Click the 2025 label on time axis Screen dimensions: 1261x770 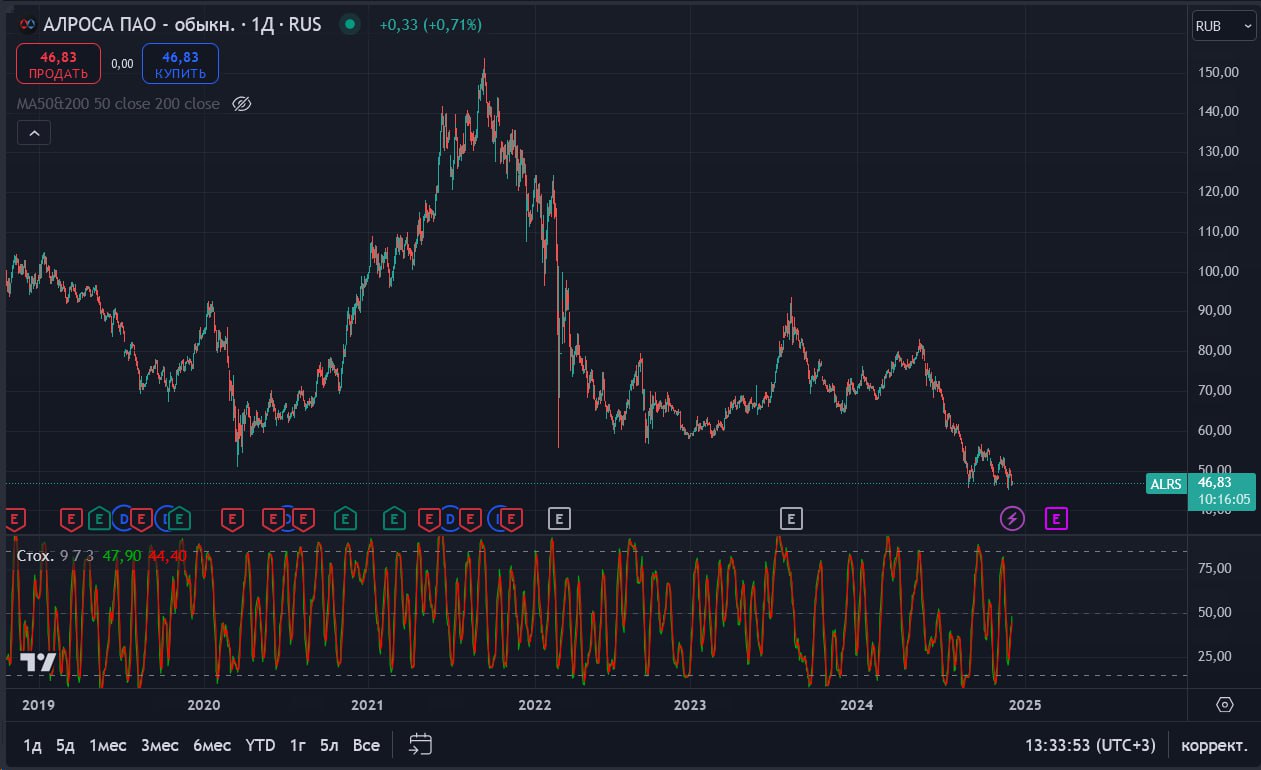click(x=1025, y=705)
